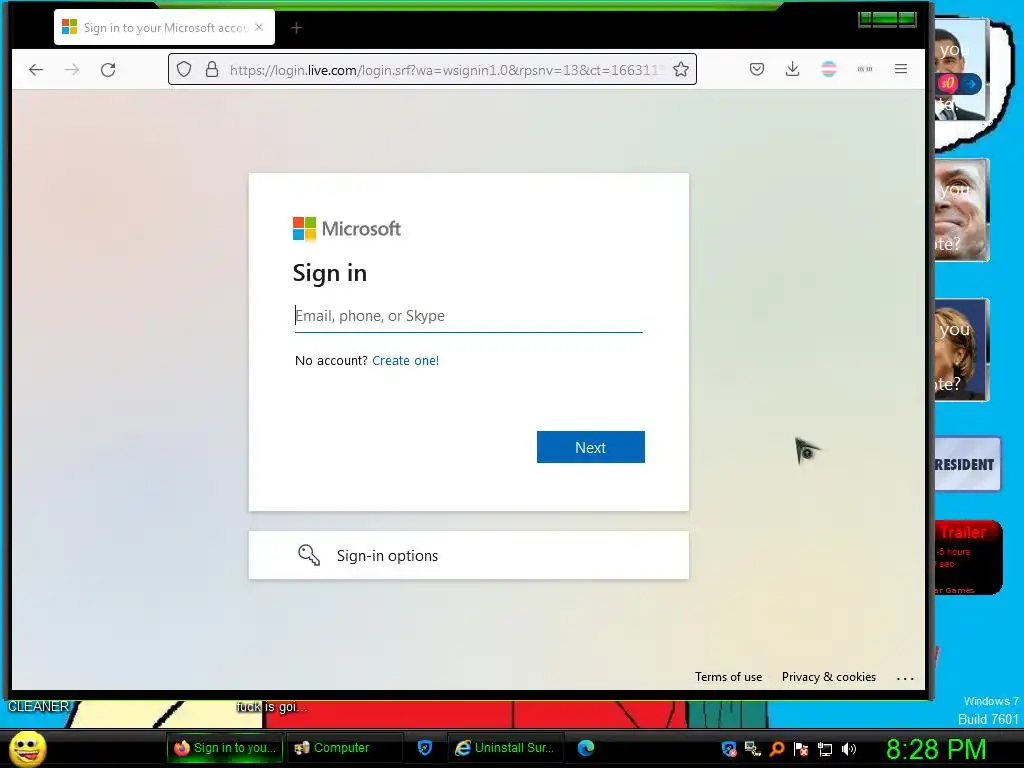Focus the Email, phone, or Skype field
Viewport: 1024px width, 768px height.
click(x=468, y=316)
